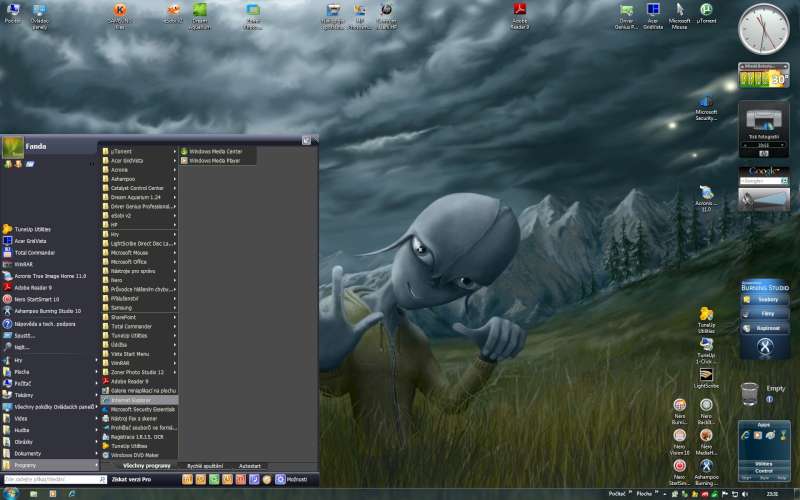The height and width of the screenshot is (500, 800).
Task: Expand the Total Commander folder submenu
Action: tap(139, 326)
